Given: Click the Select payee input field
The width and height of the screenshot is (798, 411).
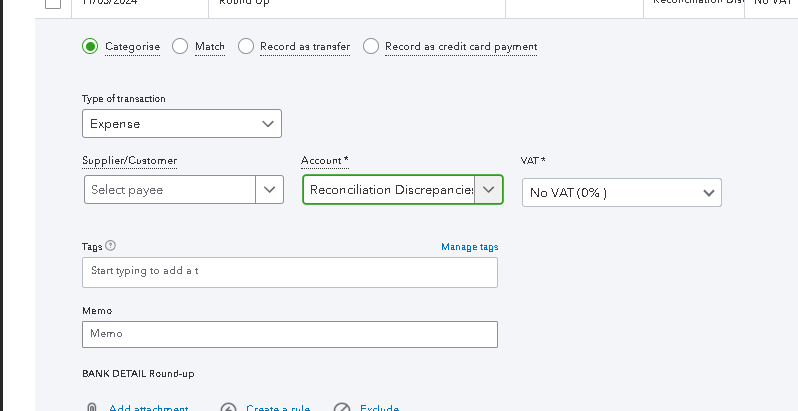Looking at the screenshot, I should [x=170, y=190].
